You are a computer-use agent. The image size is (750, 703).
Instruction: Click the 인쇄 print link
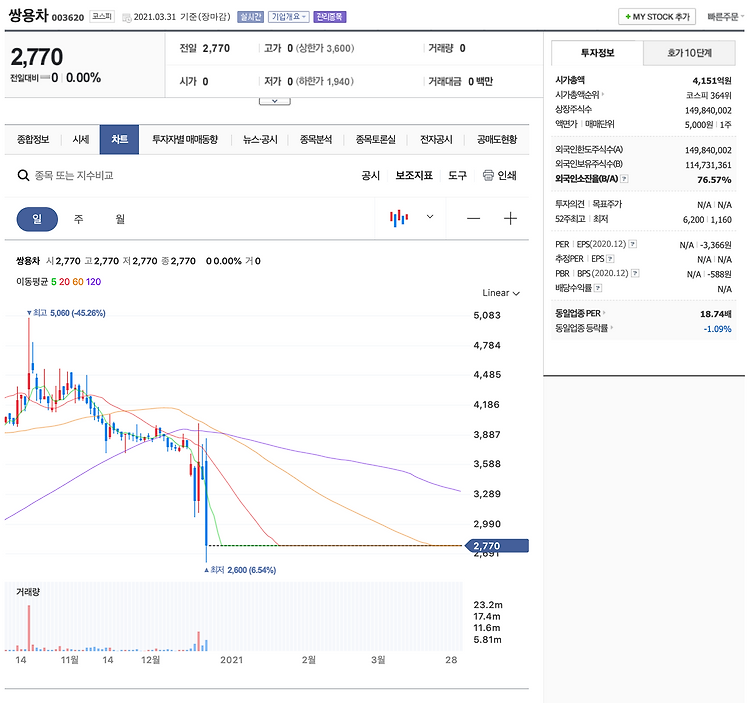[x=507, y=176]
